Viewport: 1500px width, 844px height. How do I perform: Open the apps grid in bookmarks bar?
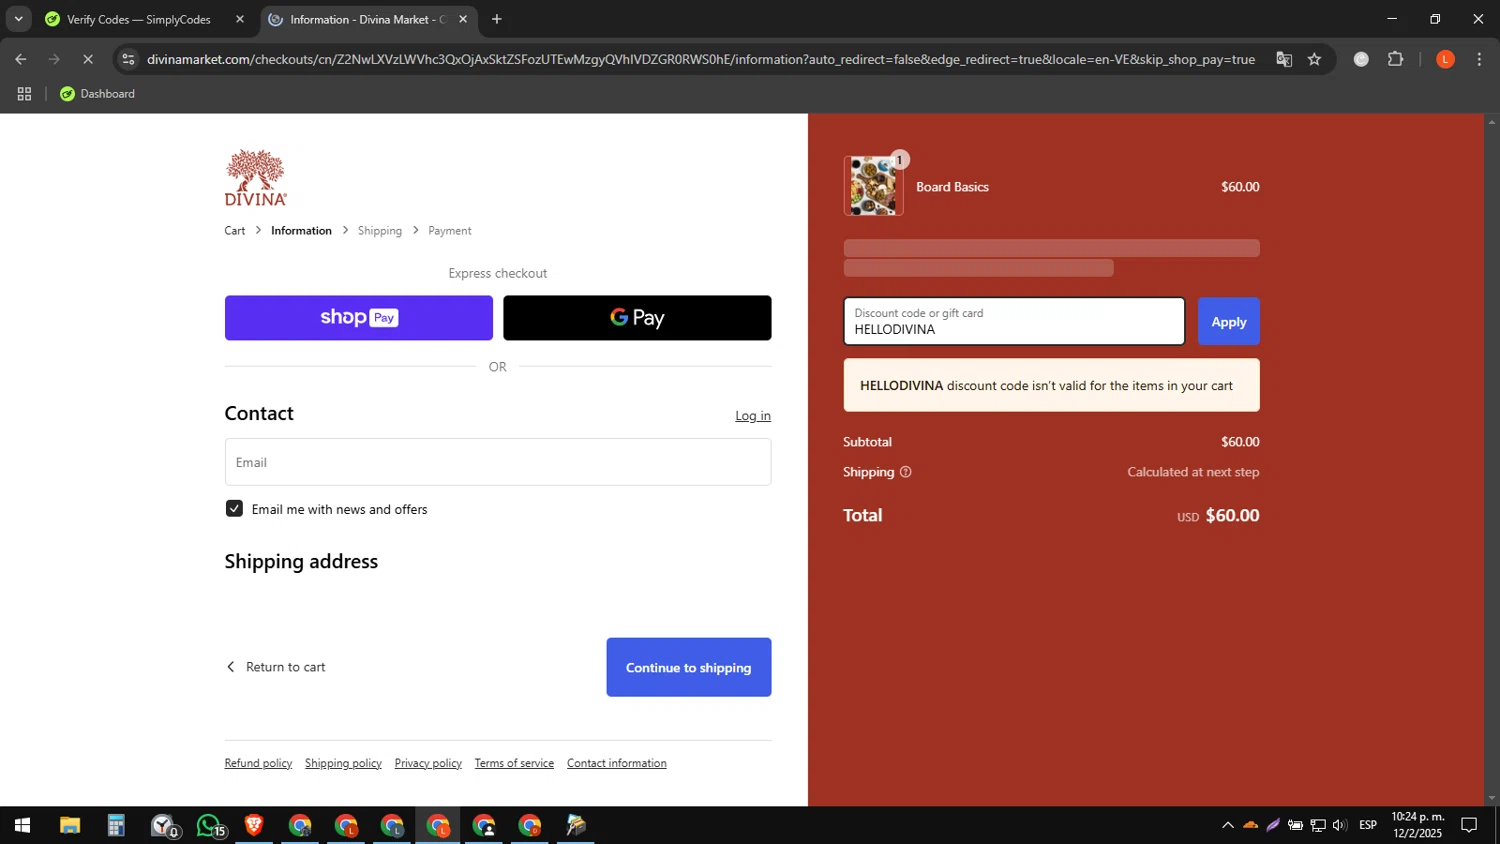pyautogui.click(x=25, y=94)
